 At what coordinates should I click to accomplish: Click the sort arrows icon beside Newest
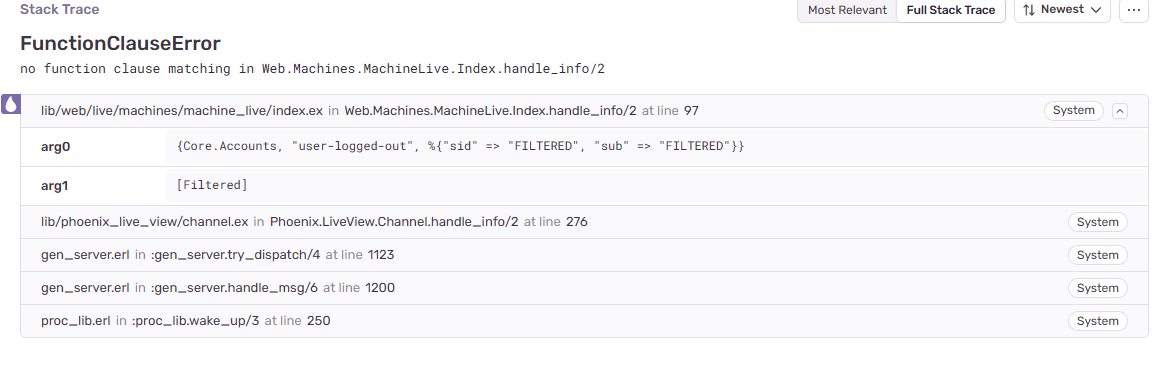click(x=1029, y=10)
